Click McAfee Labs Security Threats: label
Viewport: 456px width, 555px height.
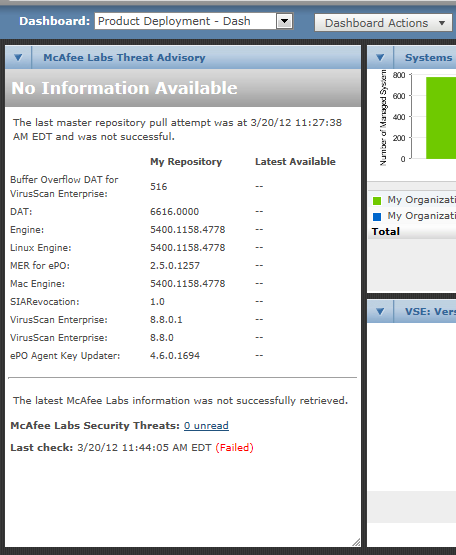[95, 425]
